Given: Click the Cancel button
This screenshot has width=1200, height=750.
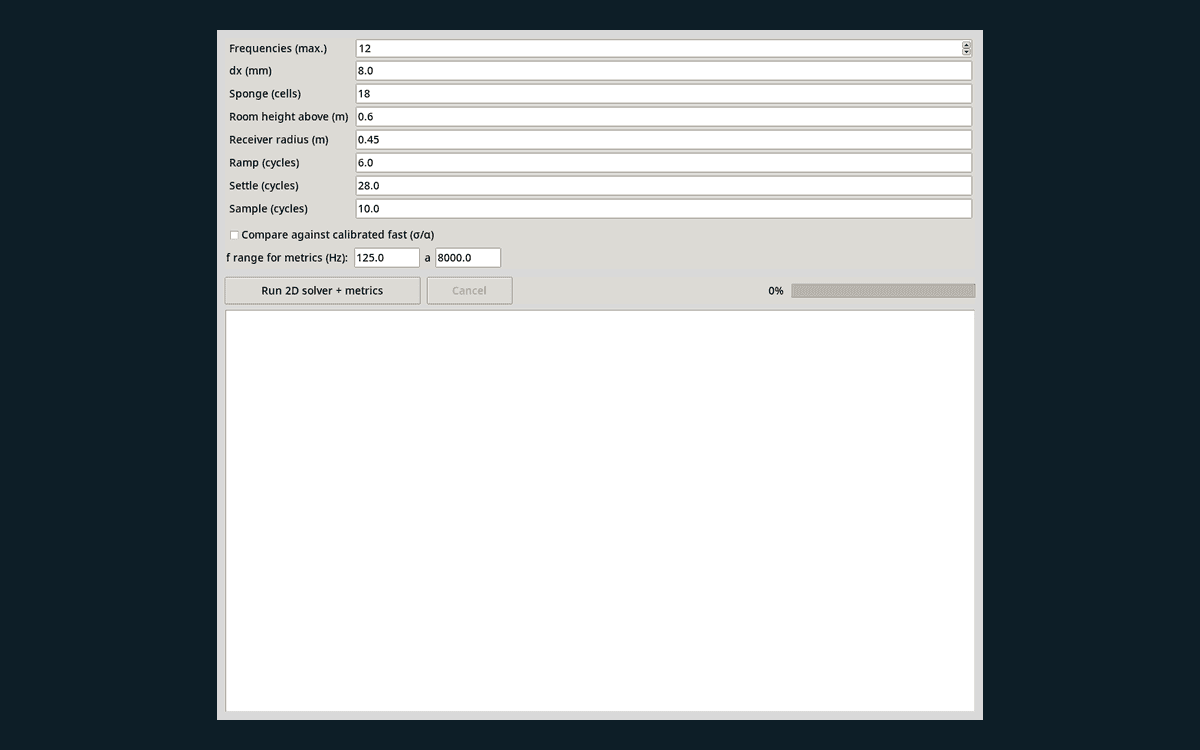Looking at the screenshot, I should tap(469, 291).
